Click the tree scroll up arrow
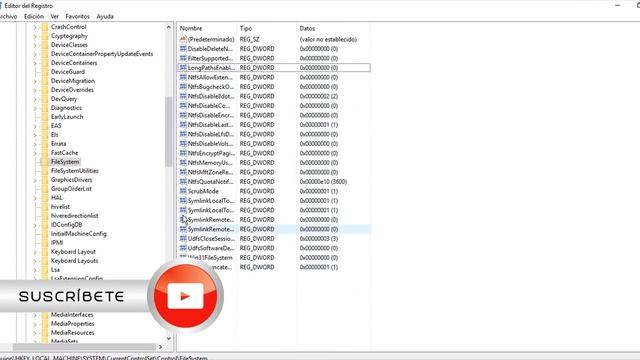640x360 pixels. [169, 27]
